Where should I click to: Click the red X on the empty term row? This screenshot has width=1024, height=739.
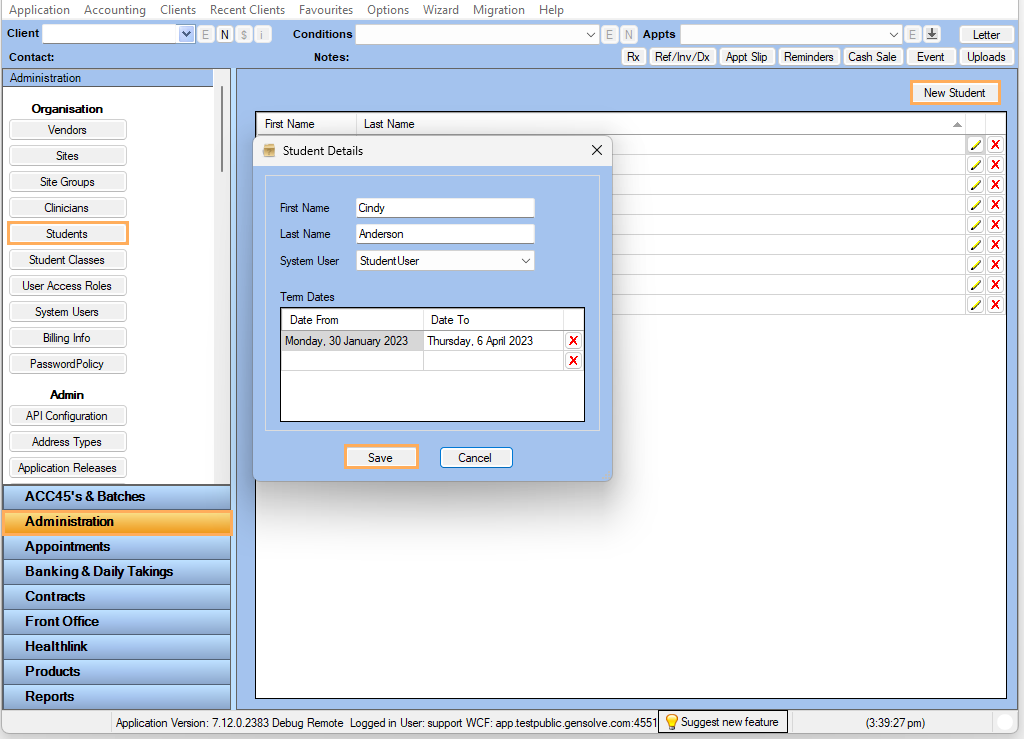[573, 361]
